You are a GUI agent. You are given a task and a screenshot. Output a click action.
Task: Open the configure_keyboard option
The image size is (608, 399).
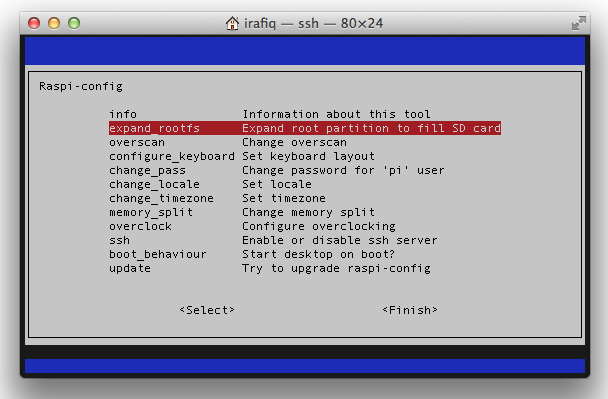(x=172, y=156)
